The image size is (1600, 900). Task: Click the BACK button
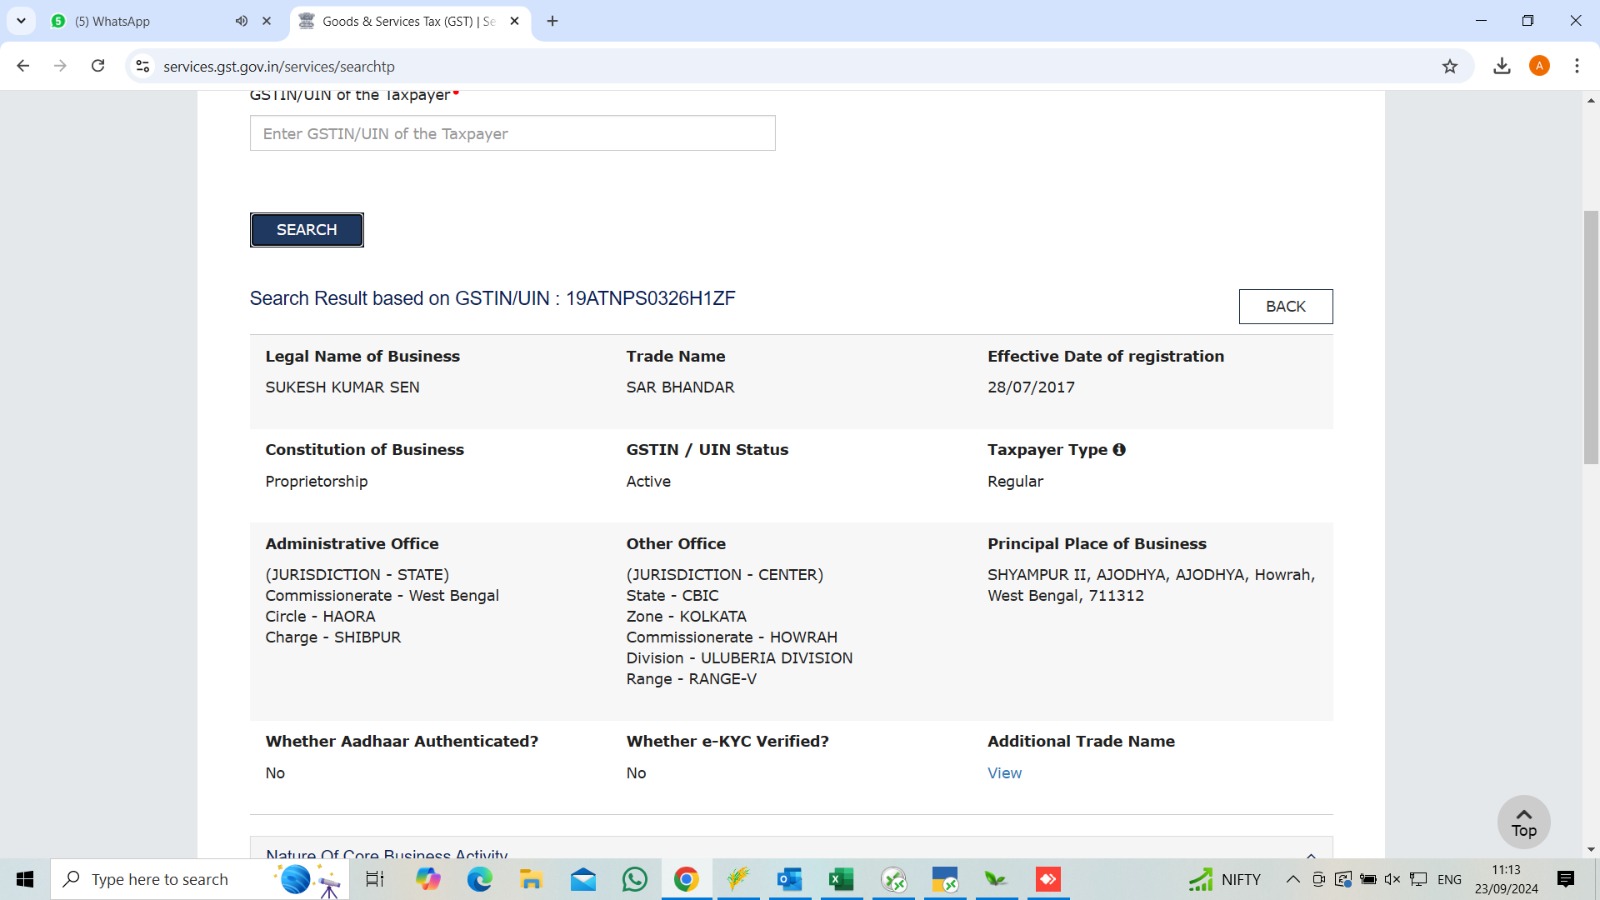pyautogui.click(x=1285, y=306)
